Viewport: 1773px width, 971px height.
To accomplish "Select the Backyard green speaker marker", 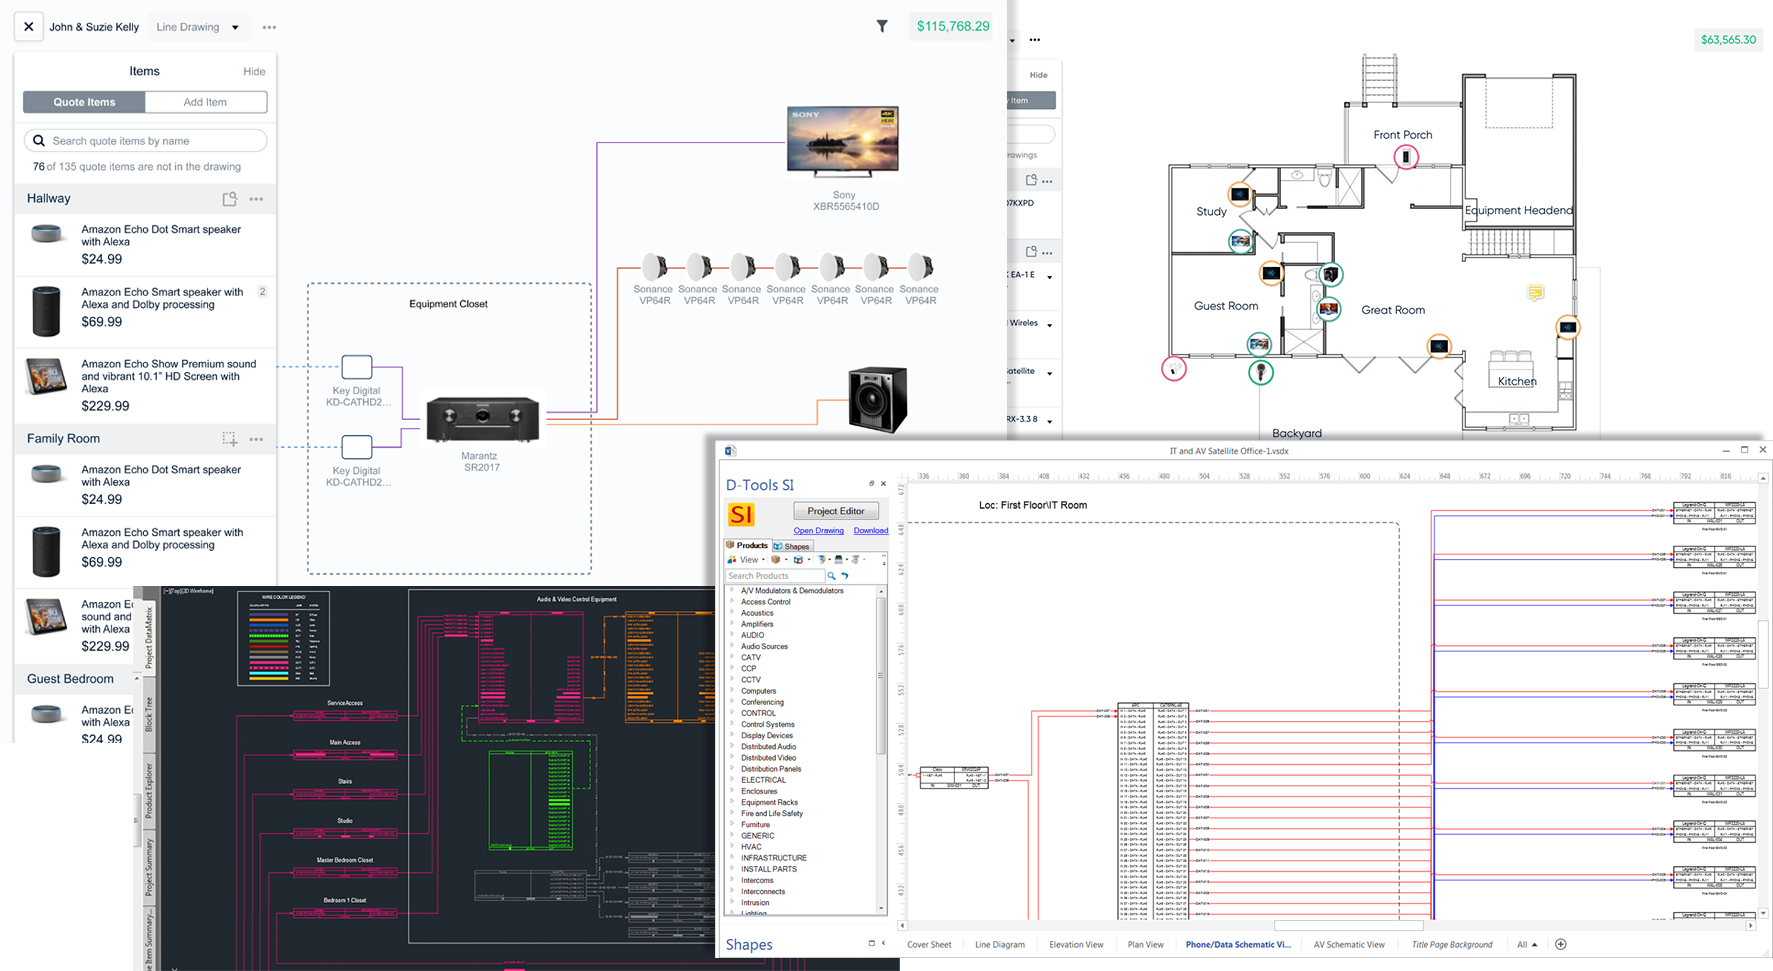I will 1261,373.
